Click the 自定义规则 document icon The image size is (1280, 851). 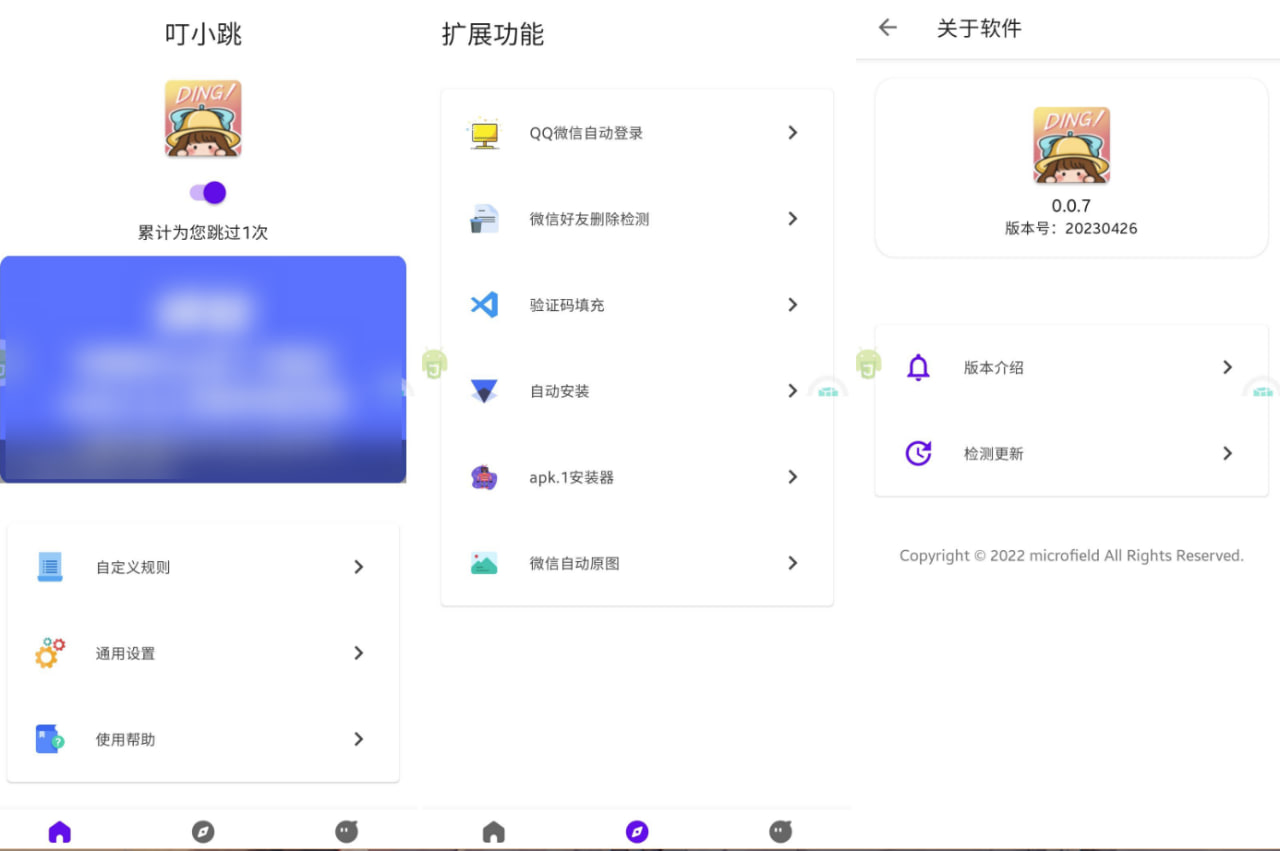(x=50, y=567)
